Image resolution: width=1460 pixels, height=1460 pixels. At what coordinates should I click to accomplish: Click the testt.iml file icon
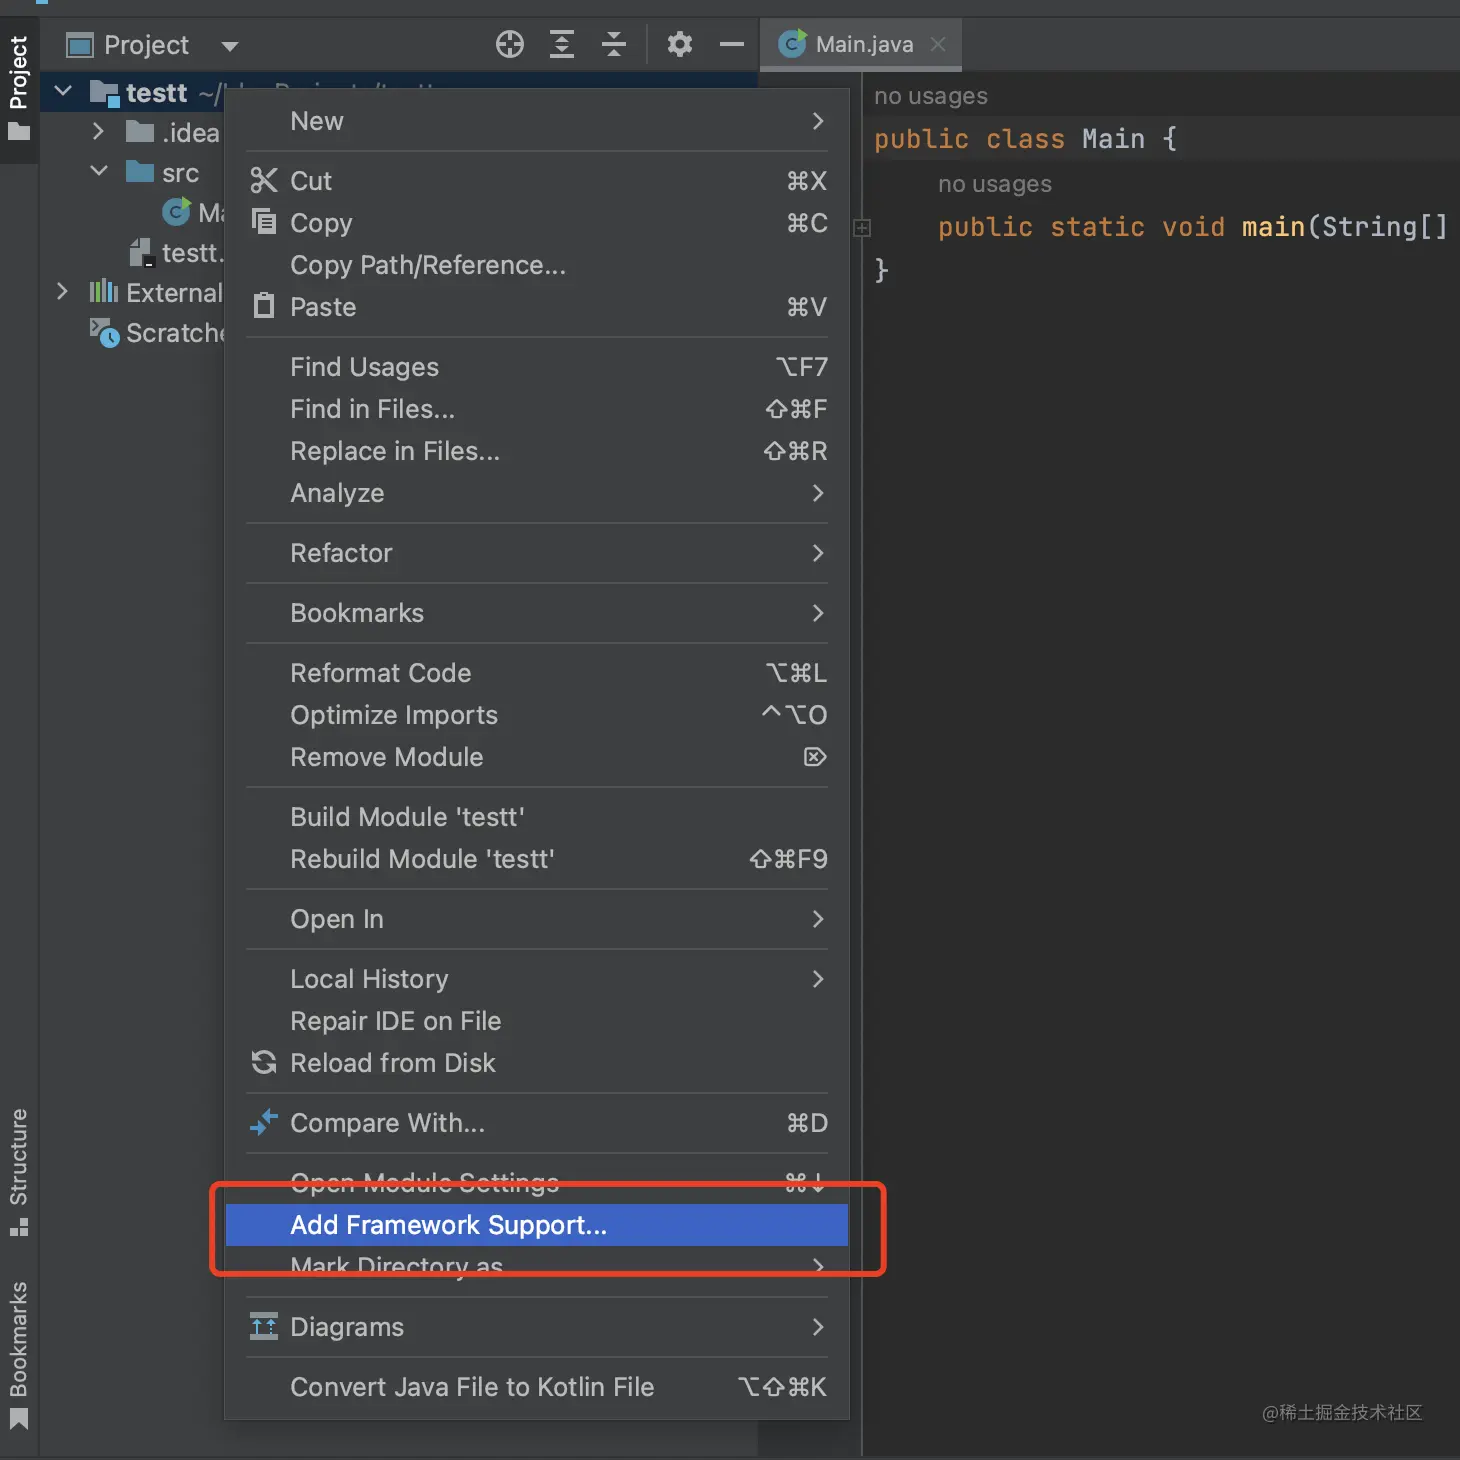142,253
